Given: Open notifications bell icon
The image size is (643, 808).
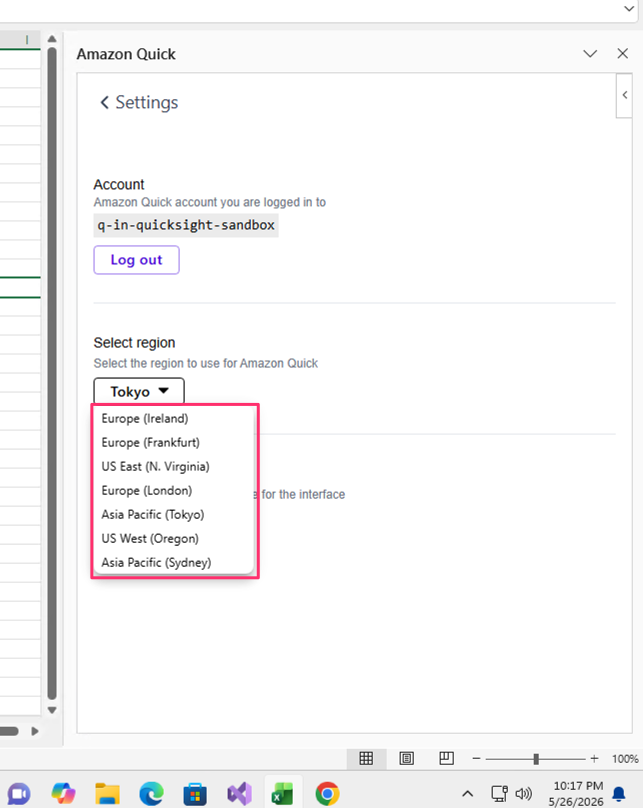Looking at the screenshot, I should pyautogui.click(x=619, y=794).
